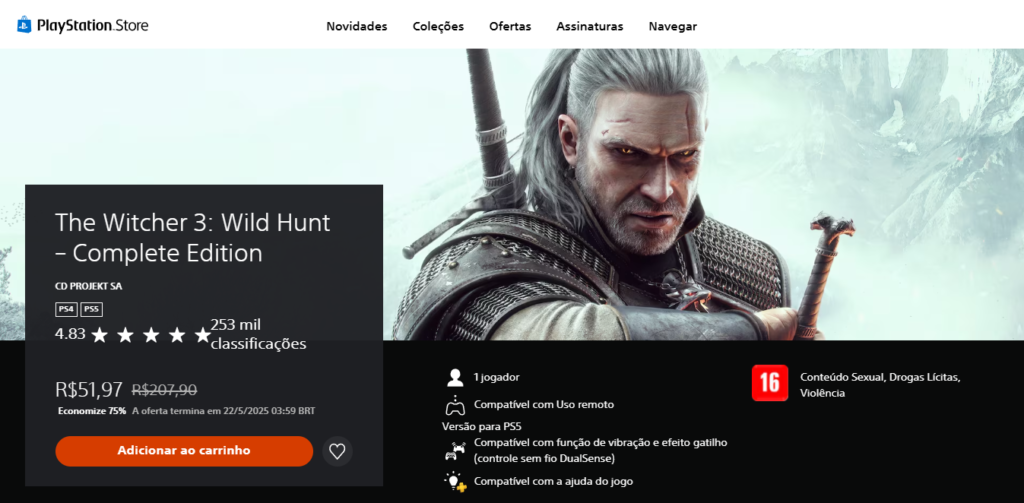This screenshot has width=1024, height=503.
Task: Open the Novidades menu
Action: tap(357, 26)
